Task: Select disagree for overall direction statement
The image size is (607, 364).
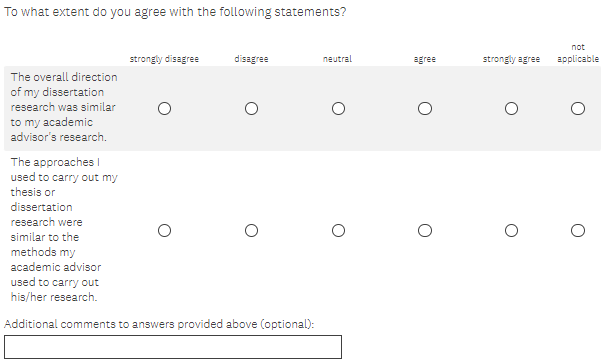Action: (x=251, y=108)
